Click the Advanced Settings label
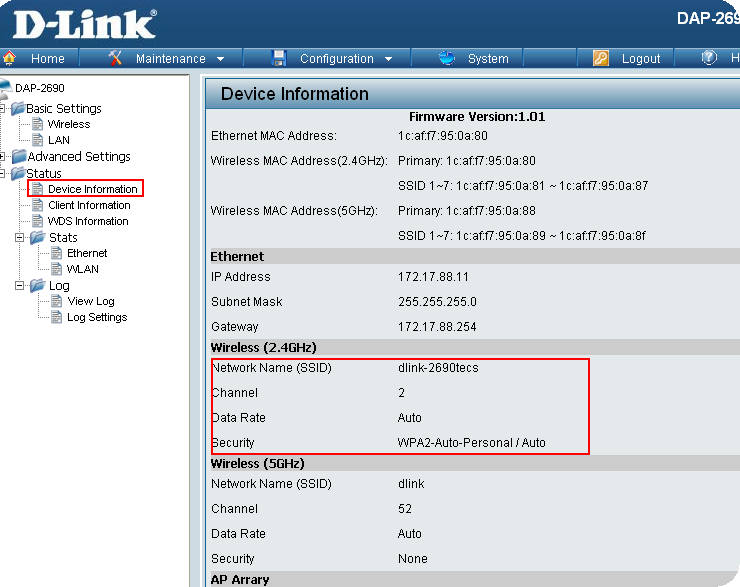 tap(79, 156)
